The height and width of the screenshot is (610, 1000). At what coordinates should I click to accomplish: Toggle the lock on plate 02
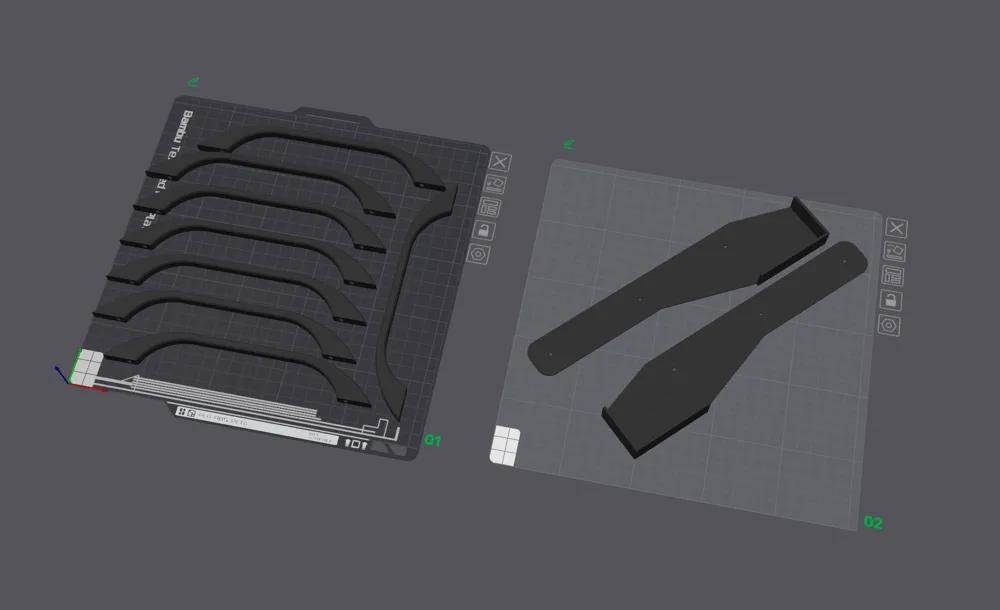pos(890,300)
